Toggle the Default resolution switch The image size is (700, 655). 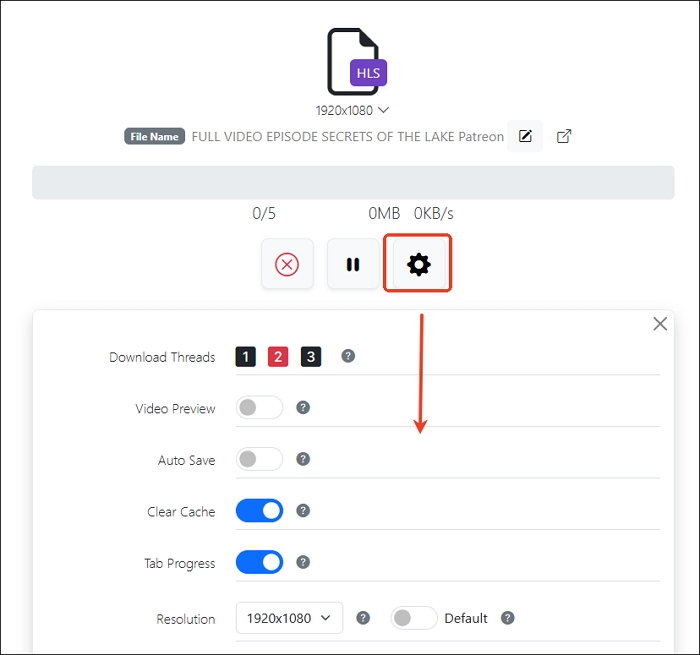click(414, 618)
